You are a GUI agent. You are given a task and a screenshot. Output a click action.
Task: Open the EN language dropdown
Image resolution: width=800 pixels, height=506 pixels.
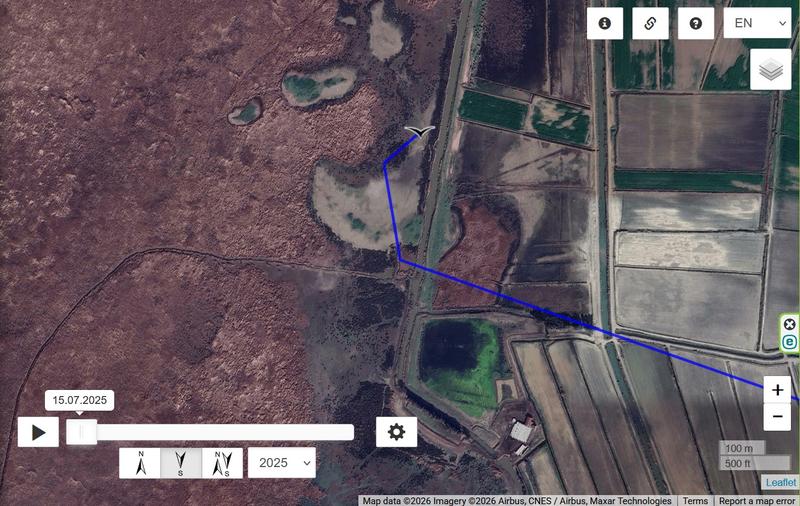coord(757,23)
